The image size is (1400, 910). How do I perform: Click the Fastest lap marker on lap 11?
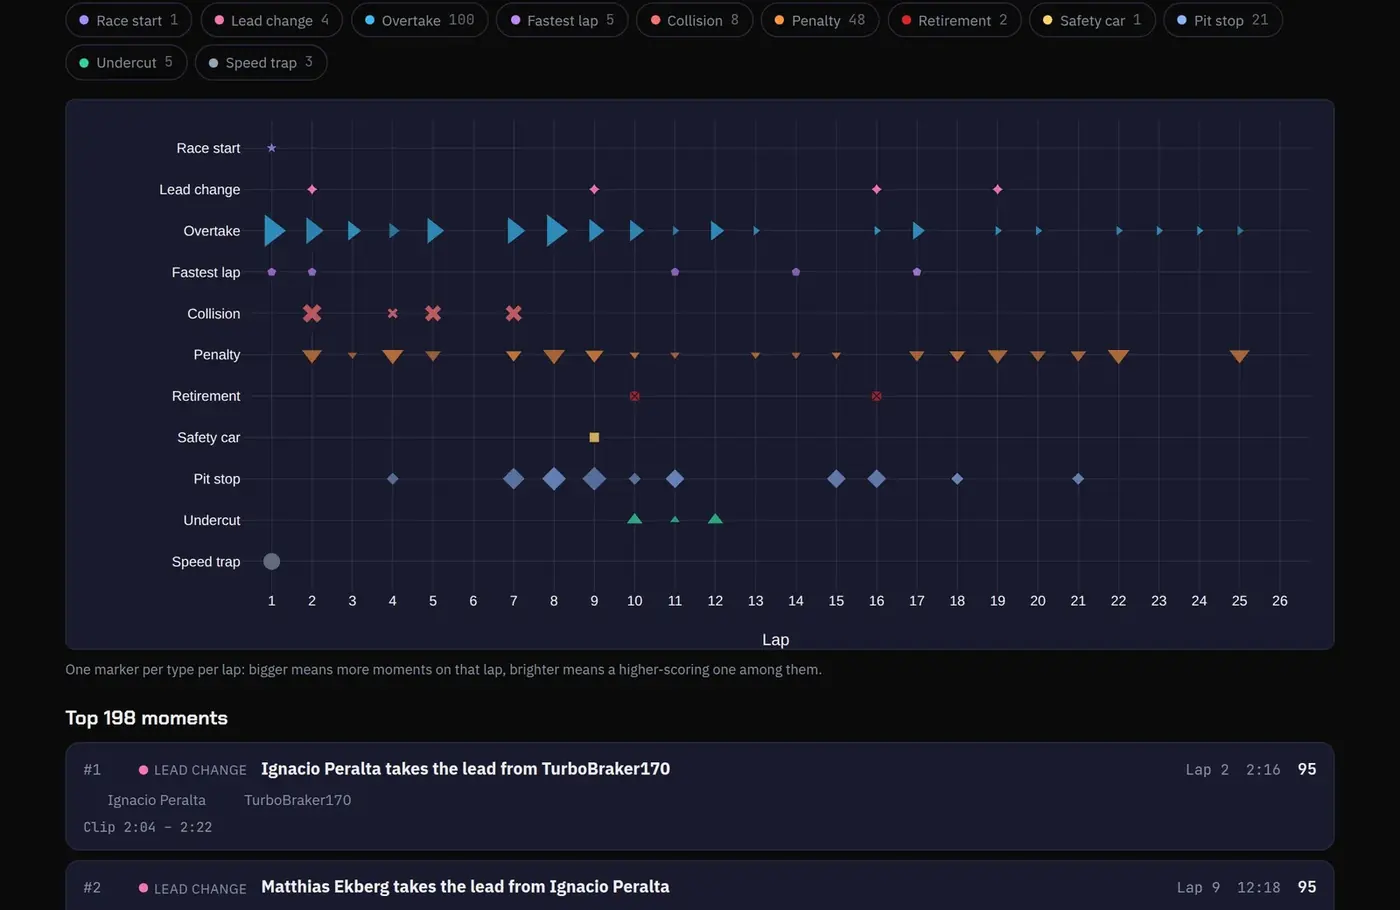coord(675,272)
